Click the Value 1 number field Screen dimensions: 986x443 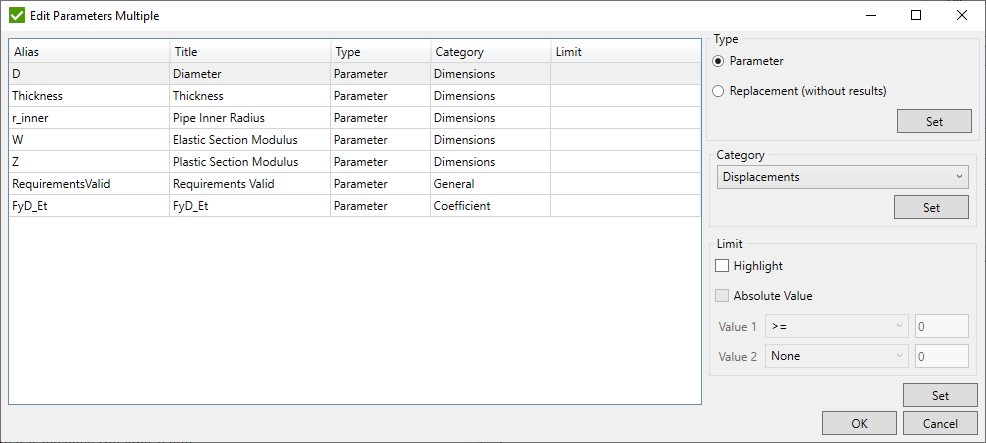(x=941, y=327)
